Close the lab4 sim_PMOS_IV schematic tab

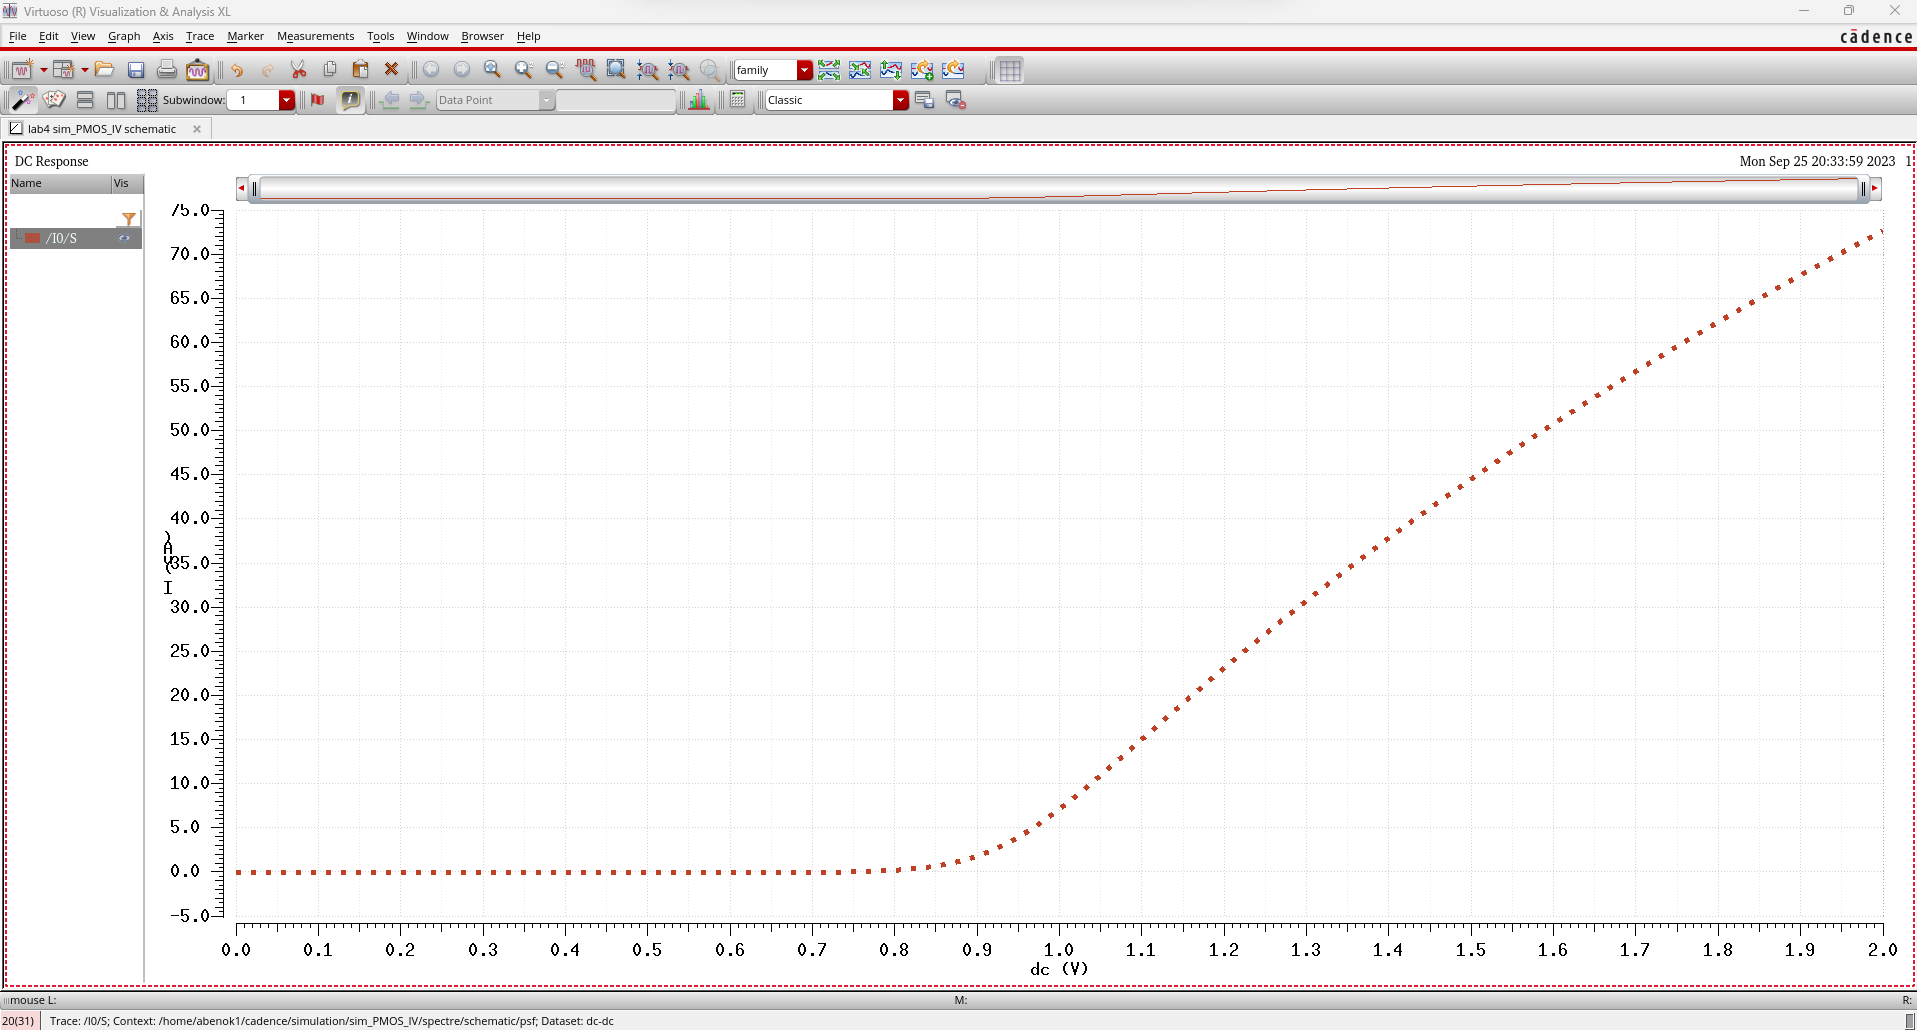click(197, 129)
